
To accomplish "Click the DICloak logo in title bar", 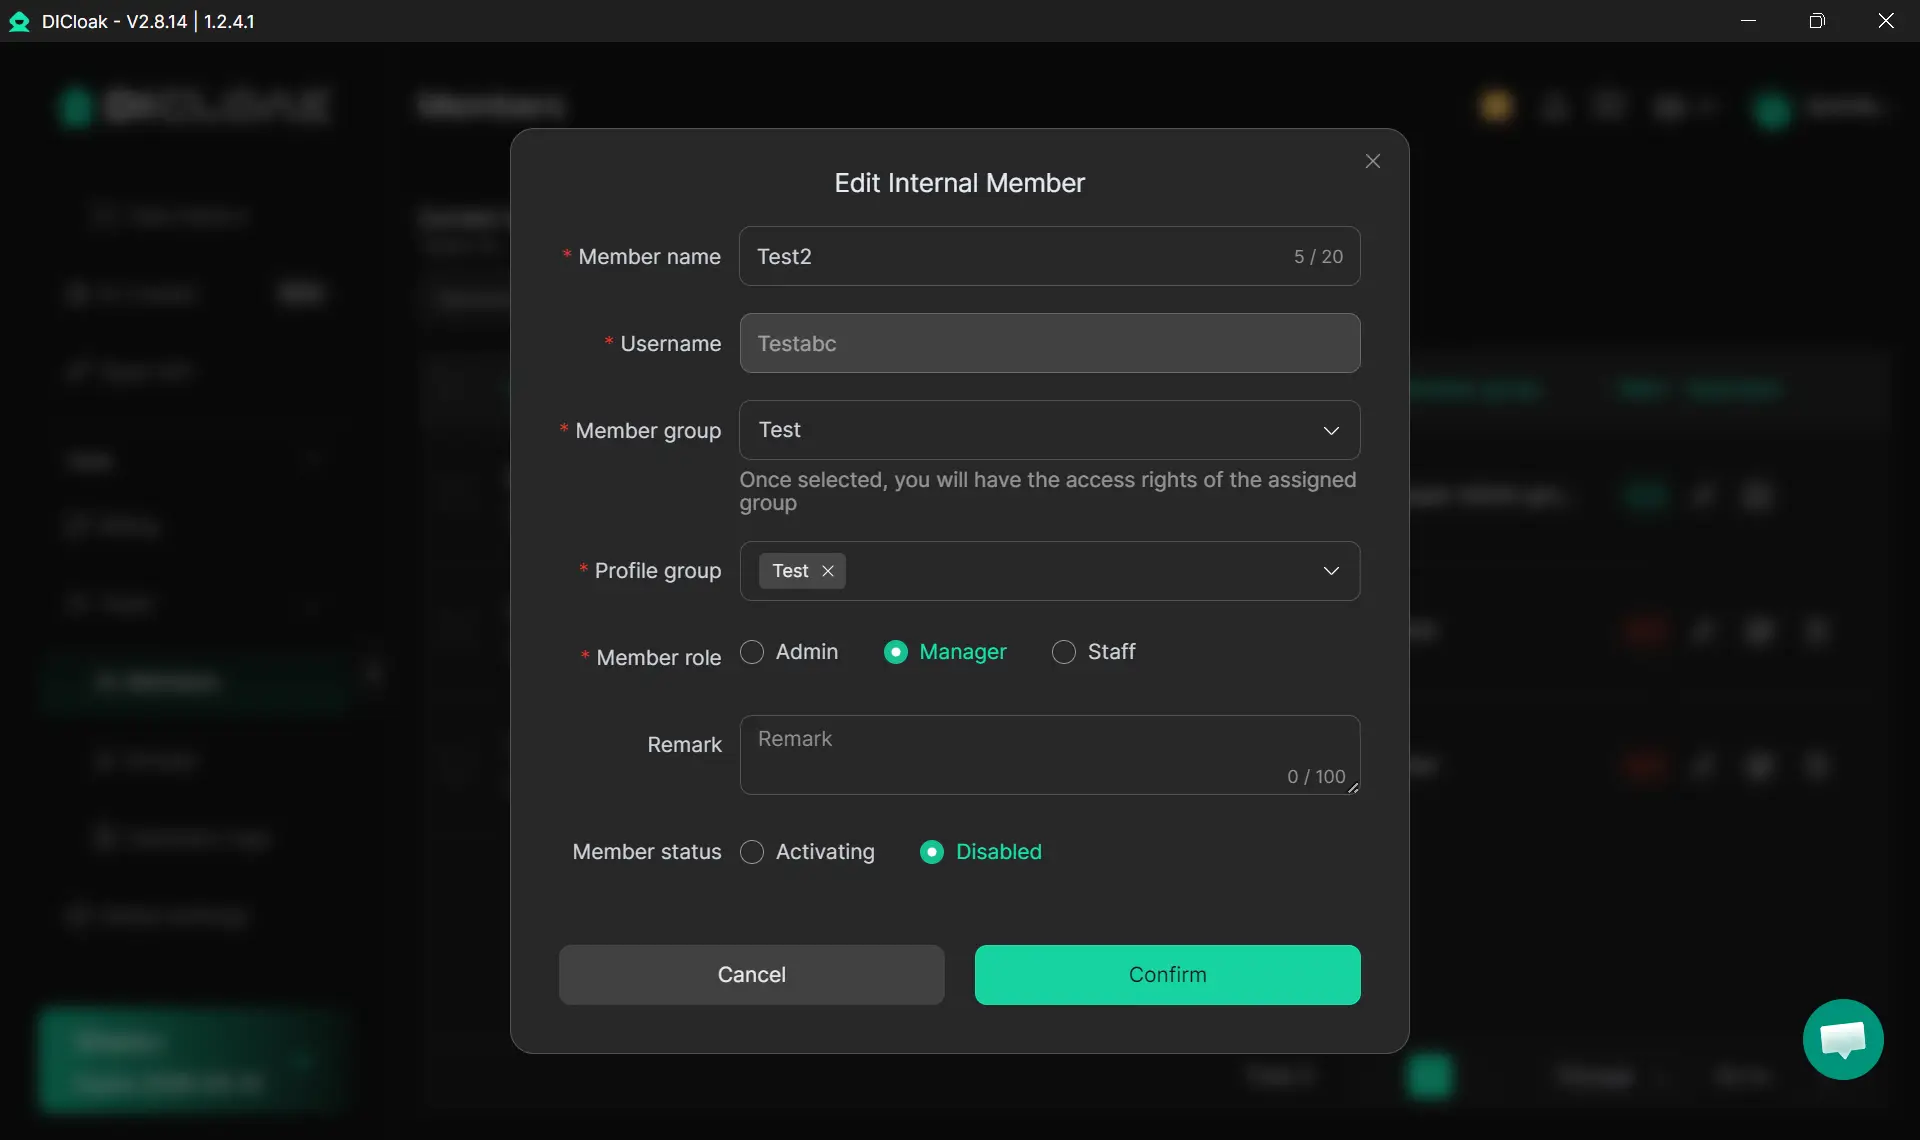I will 19,21.
